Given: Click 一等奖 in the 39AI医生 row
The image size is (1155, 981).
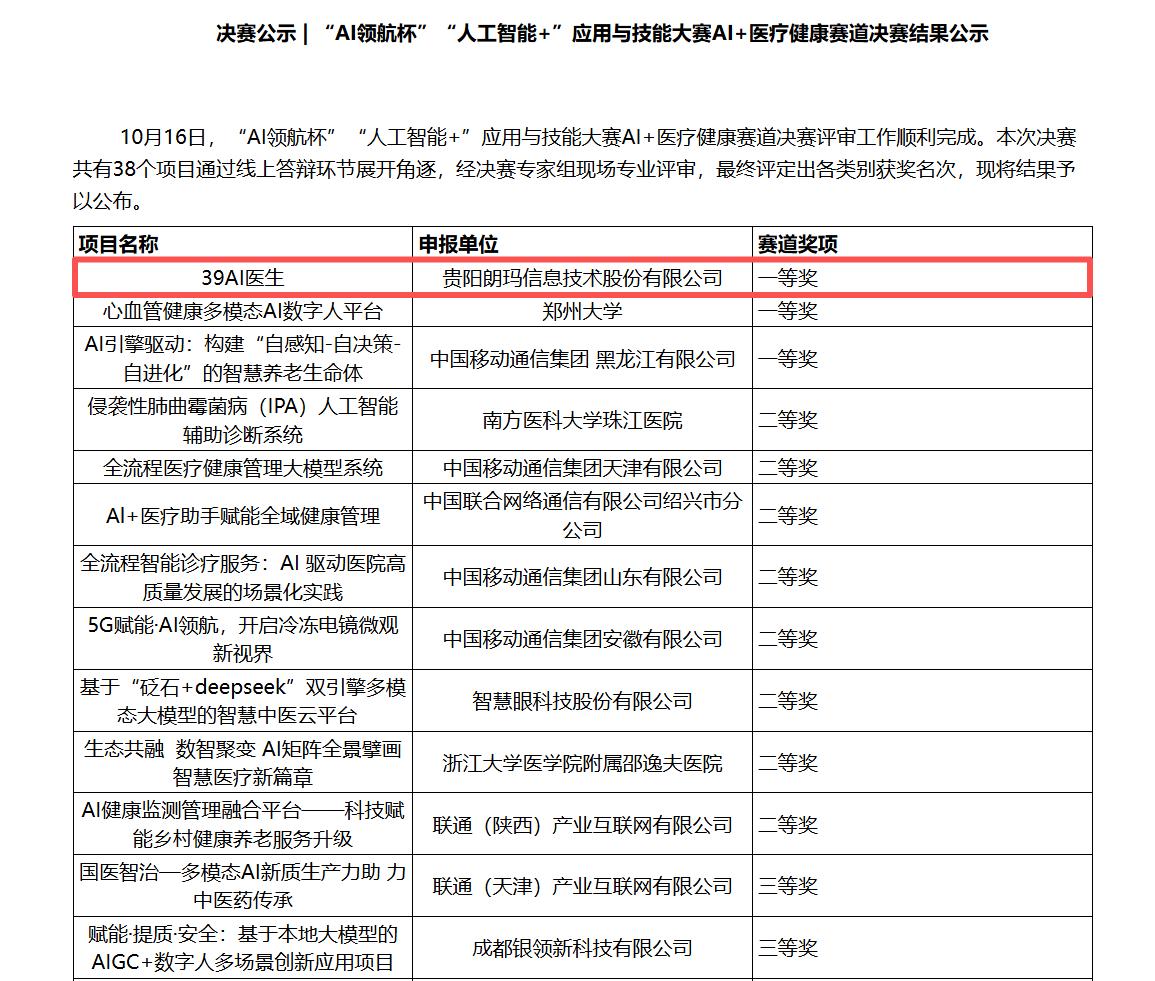Looking at the screenshot, I should pyautogui.click(x=788, y=277).
